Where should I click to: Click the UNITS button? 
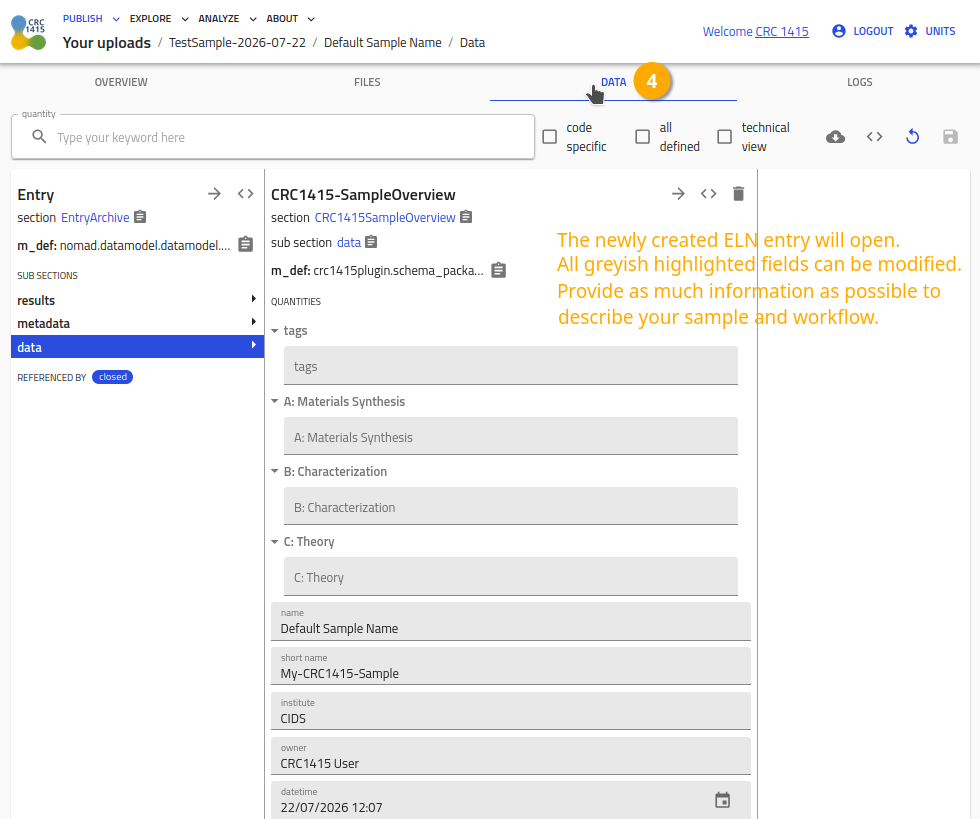(930, 31)
